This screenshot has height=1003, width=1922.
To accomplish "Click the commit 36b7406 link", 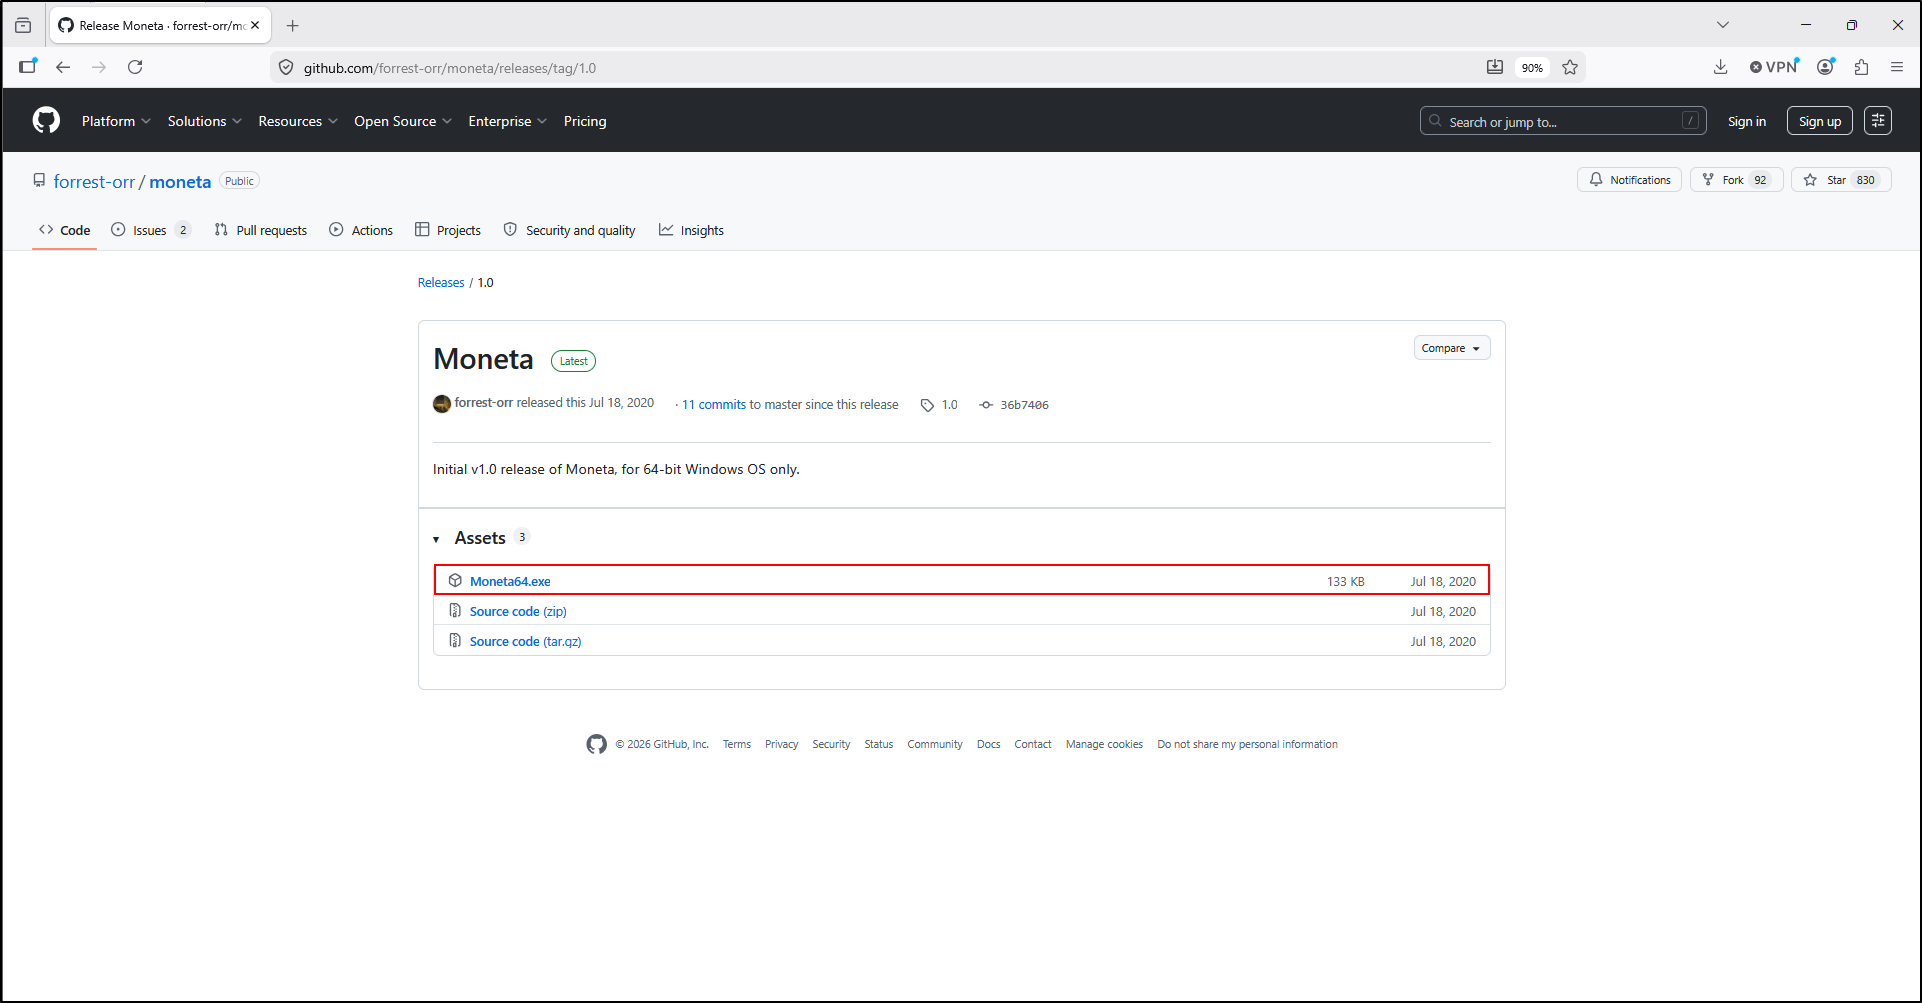I will [x=1024, y=405].
